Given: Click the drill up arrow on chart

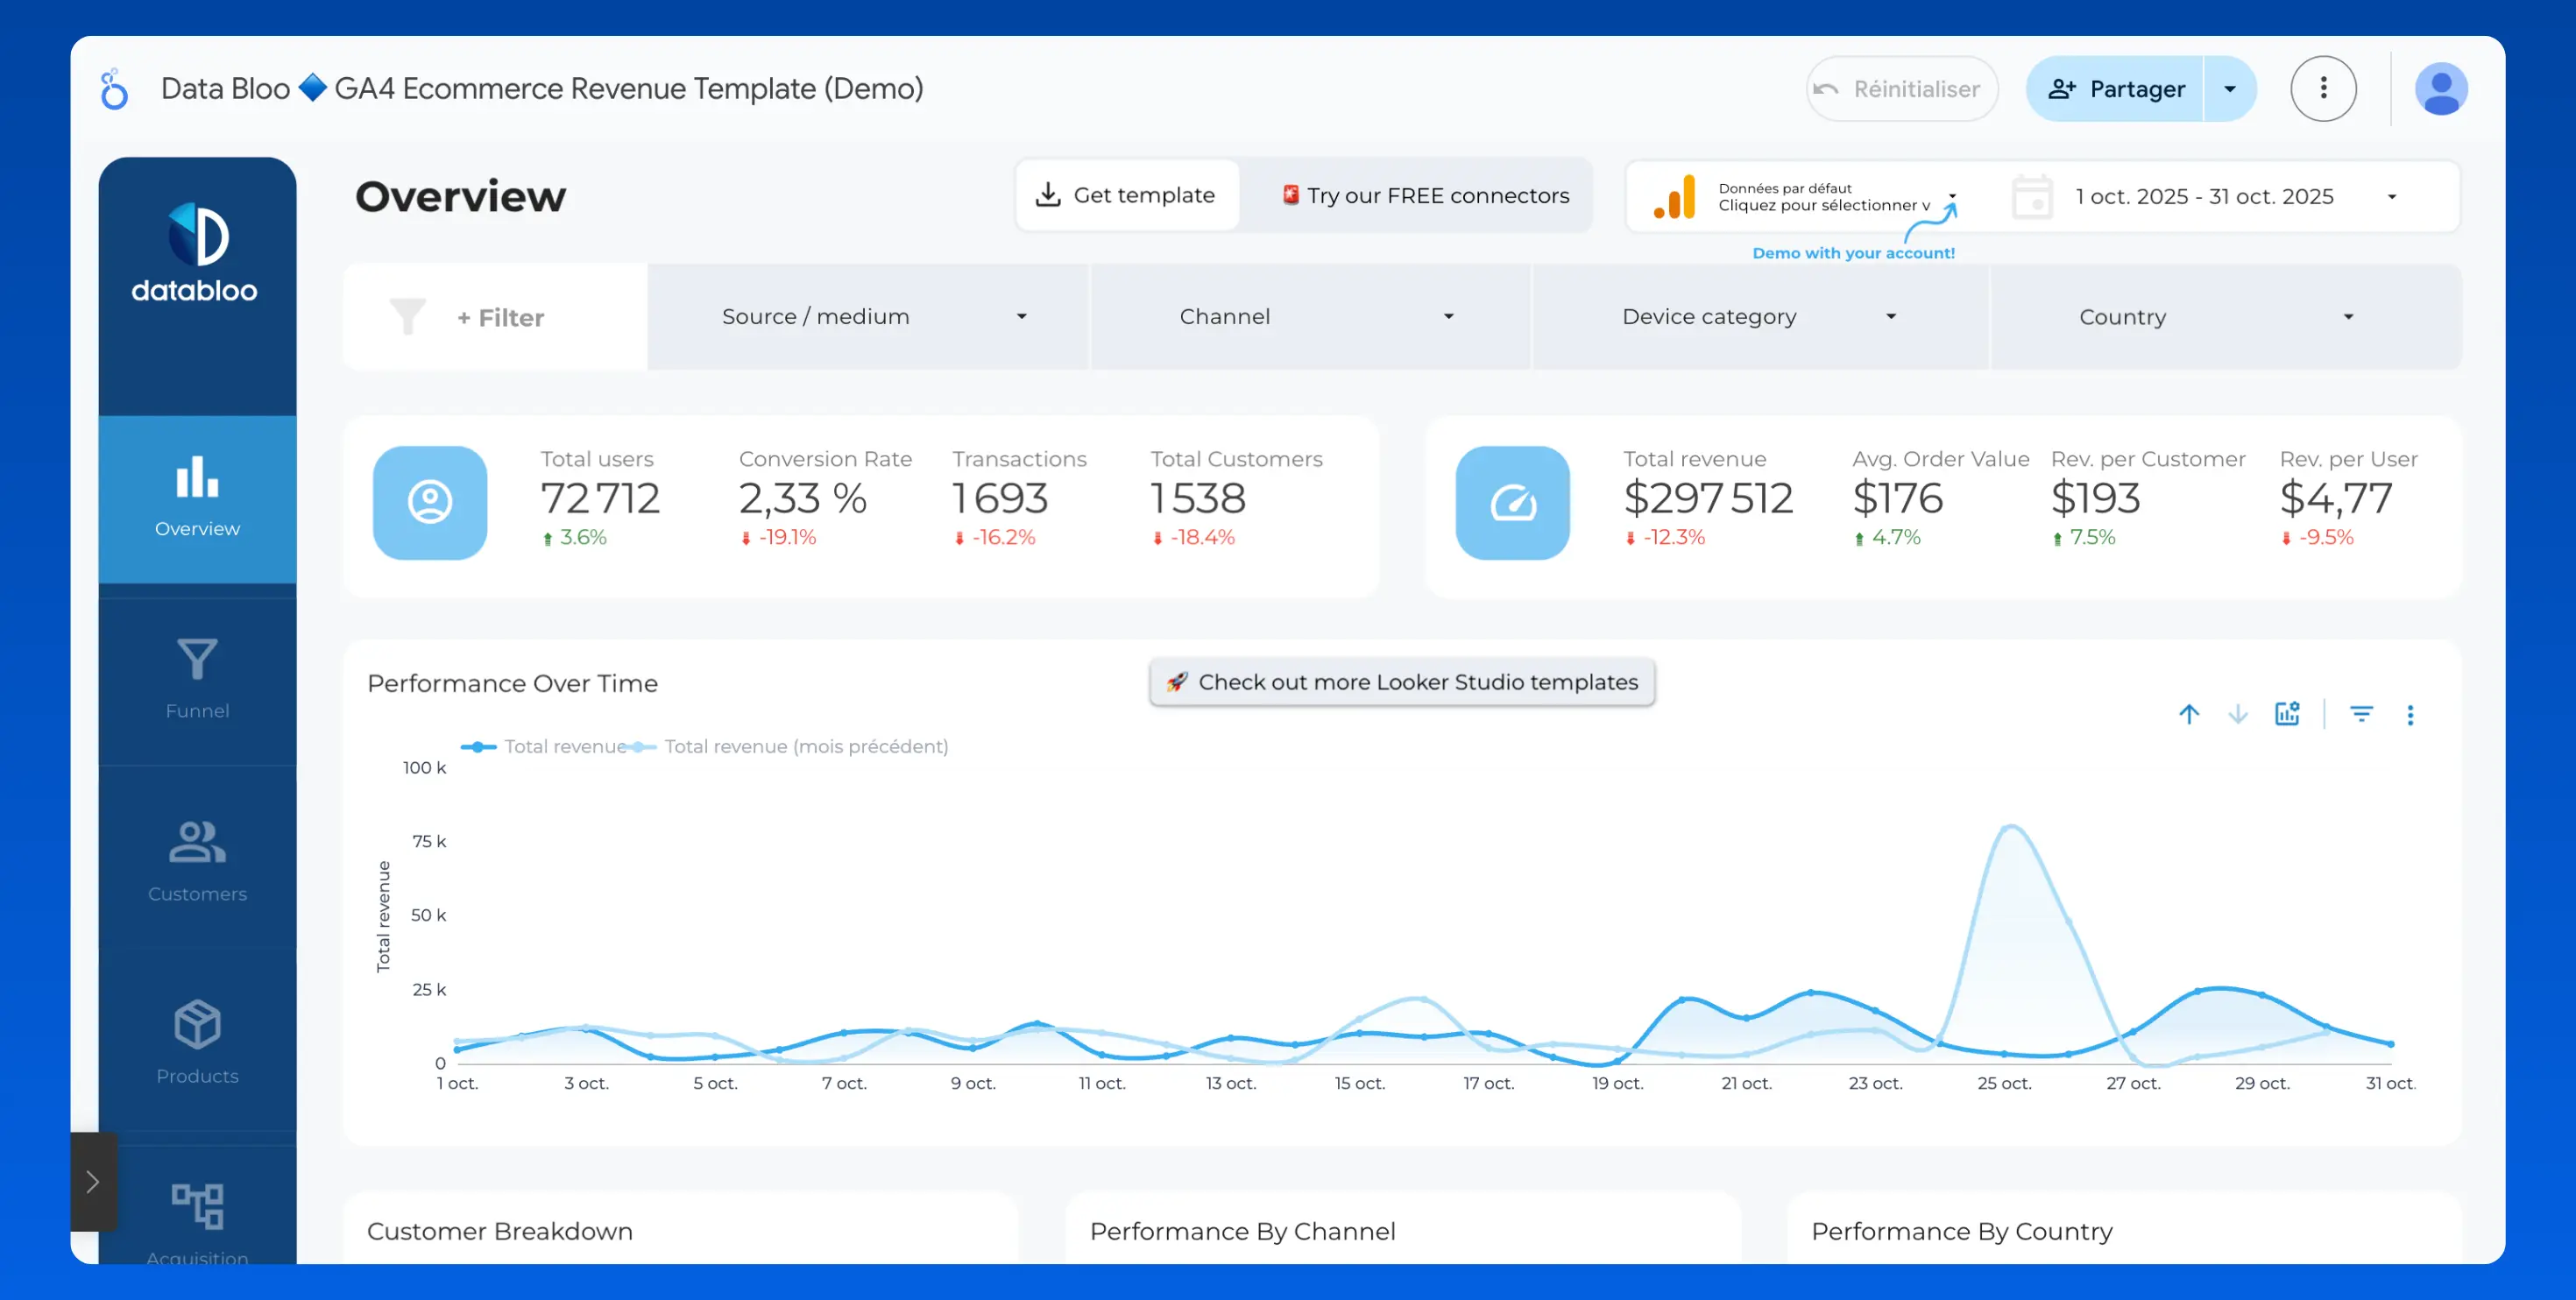Looking at the screenshot, I should point(2189,714).
